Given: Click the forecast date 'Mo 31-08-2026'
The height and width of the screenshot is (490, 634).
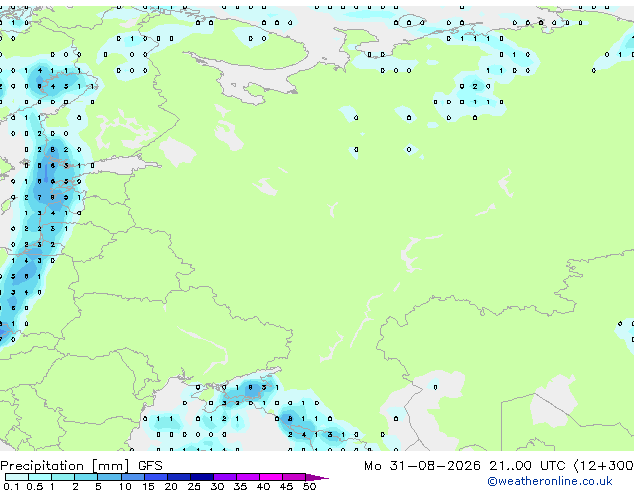Looking at the screenshot, I should [422, 466].
